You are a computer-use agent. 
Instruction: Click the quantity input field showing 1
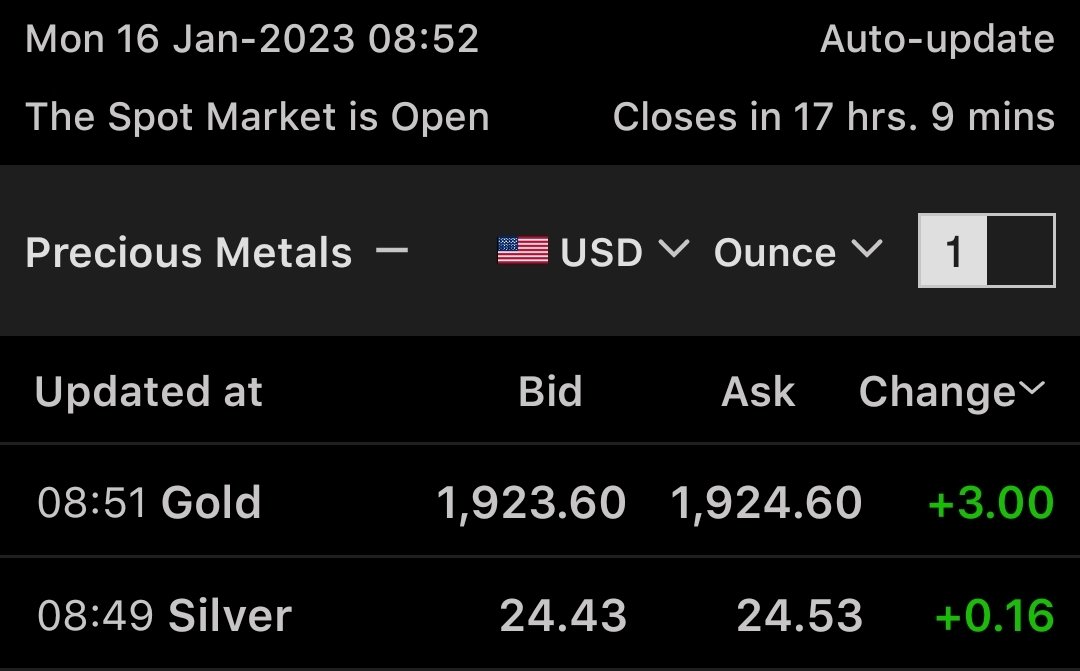click(x=986, y=251)
